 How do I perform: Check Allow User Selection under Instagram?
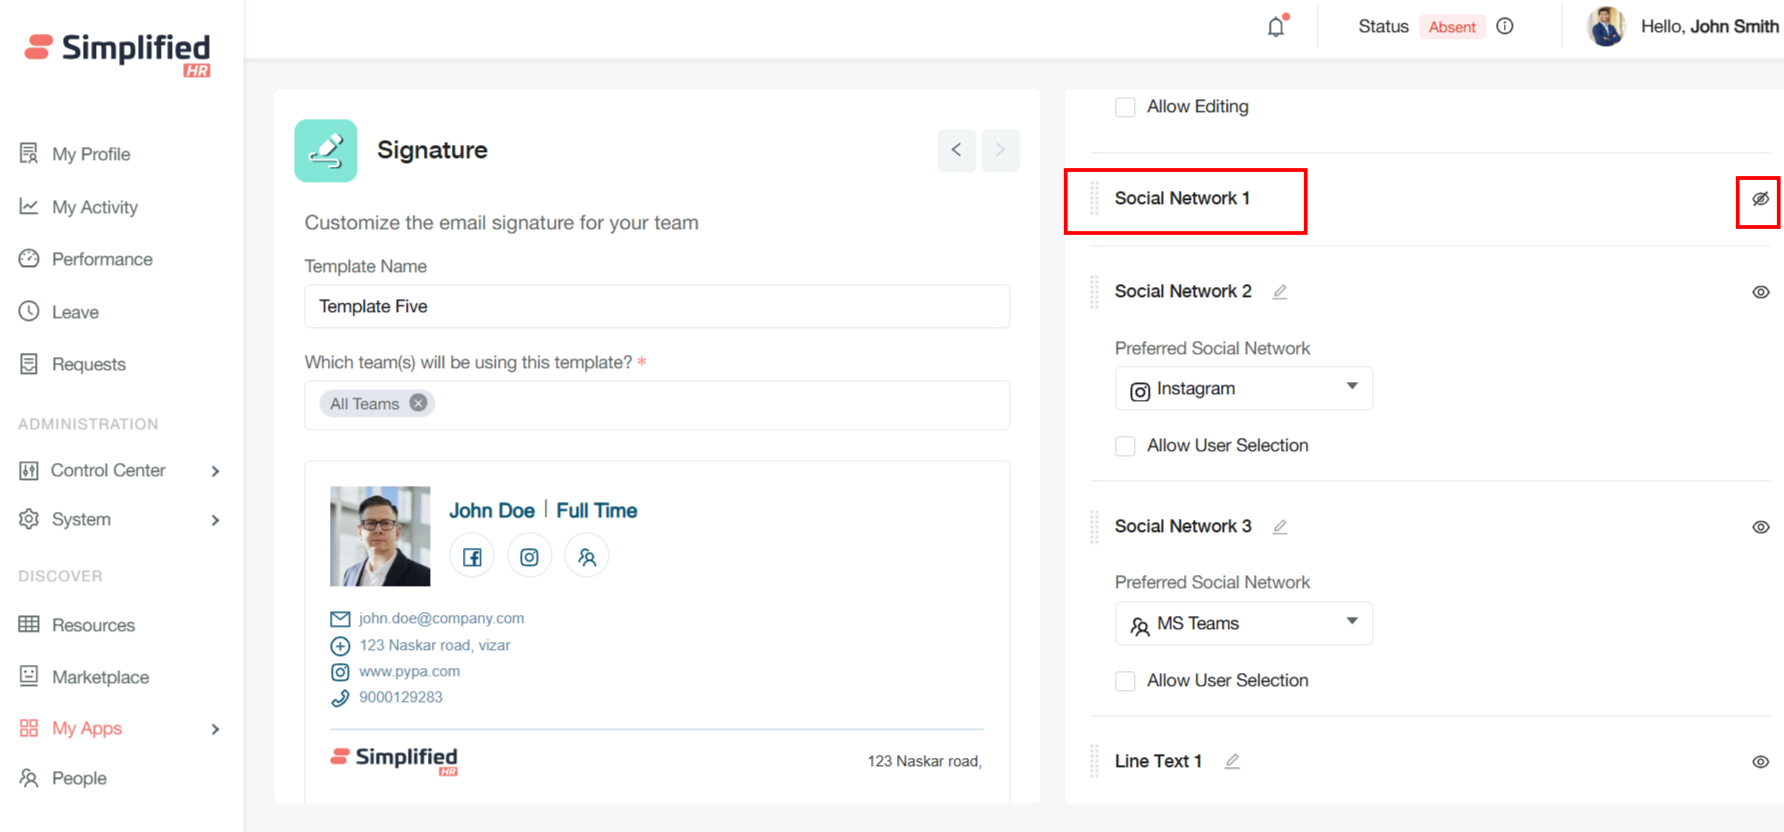tap(1125, 446)
